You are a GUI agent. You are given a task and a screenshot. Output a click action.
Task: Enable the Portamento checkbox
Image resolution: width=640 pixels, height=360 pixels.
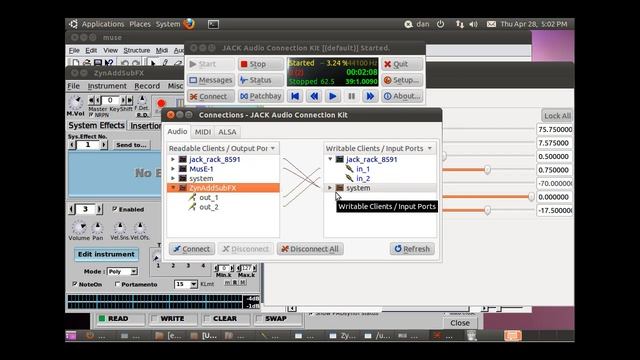(117, 284)
